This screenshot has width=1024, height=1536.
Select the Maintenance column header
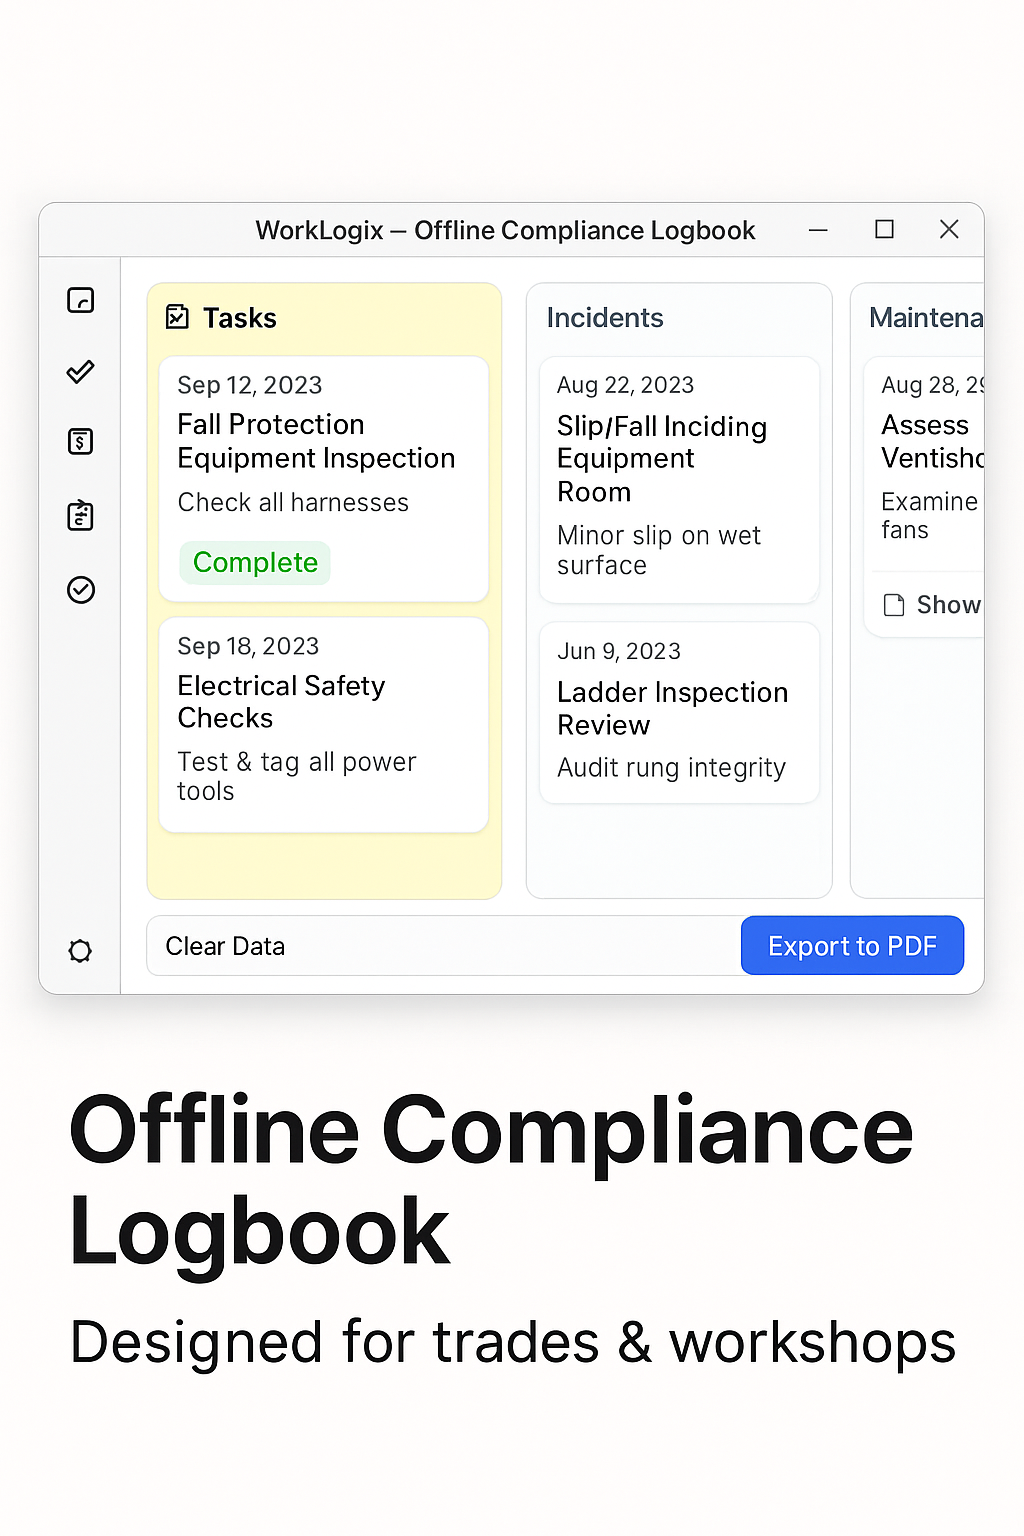[x=926, y=318]
